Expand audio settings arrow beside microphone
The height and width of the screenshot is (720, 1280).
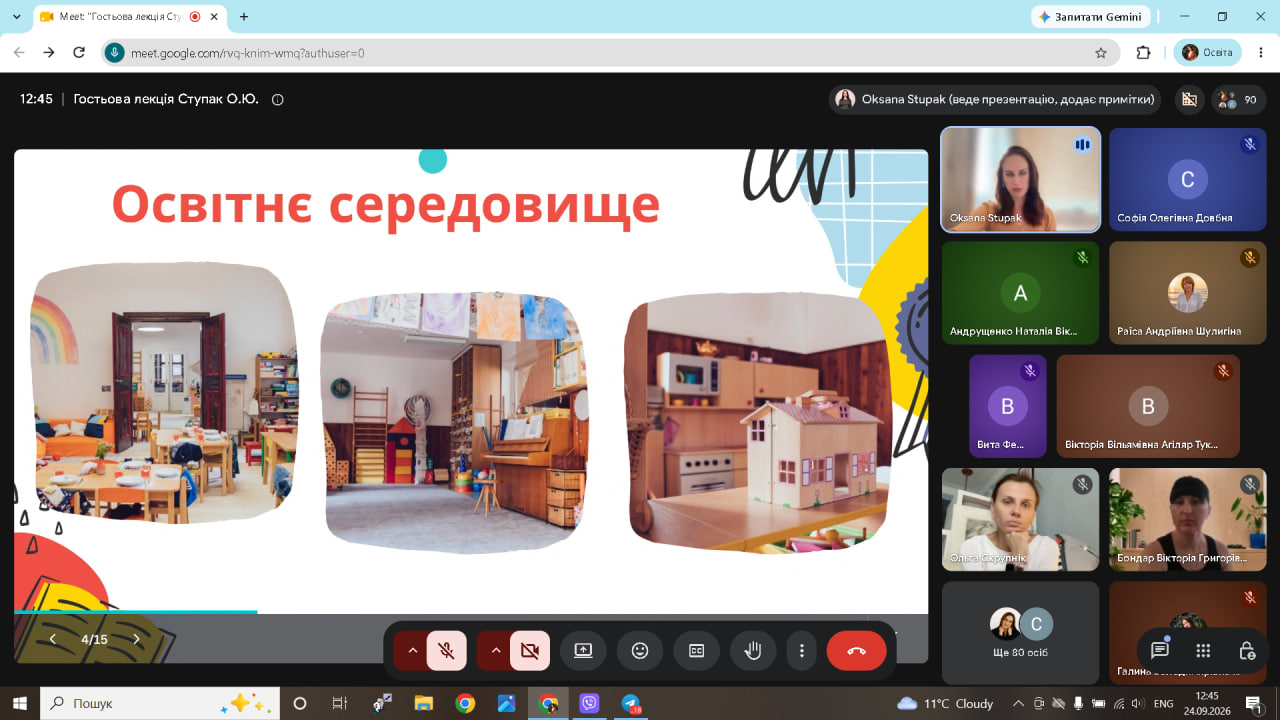click(412, 651)
